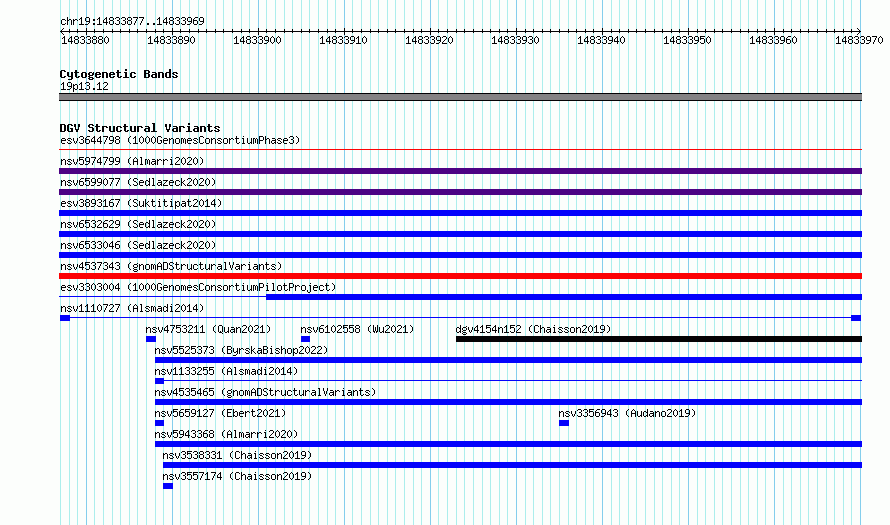The image size is (890, 525).
Task: Select the right end block of nsv1110727
Action: click(856, 318)
